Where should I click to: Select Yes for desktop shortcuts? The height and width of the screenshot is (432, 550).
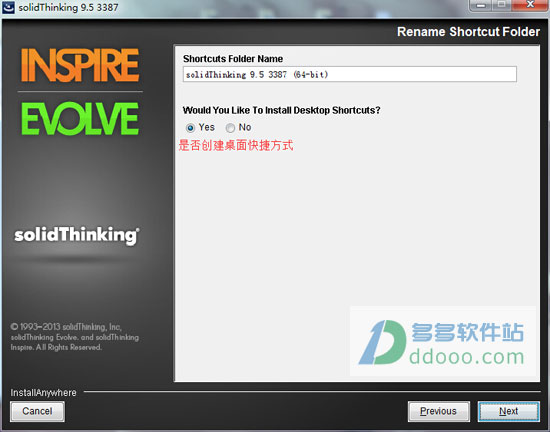pos(190,128)
